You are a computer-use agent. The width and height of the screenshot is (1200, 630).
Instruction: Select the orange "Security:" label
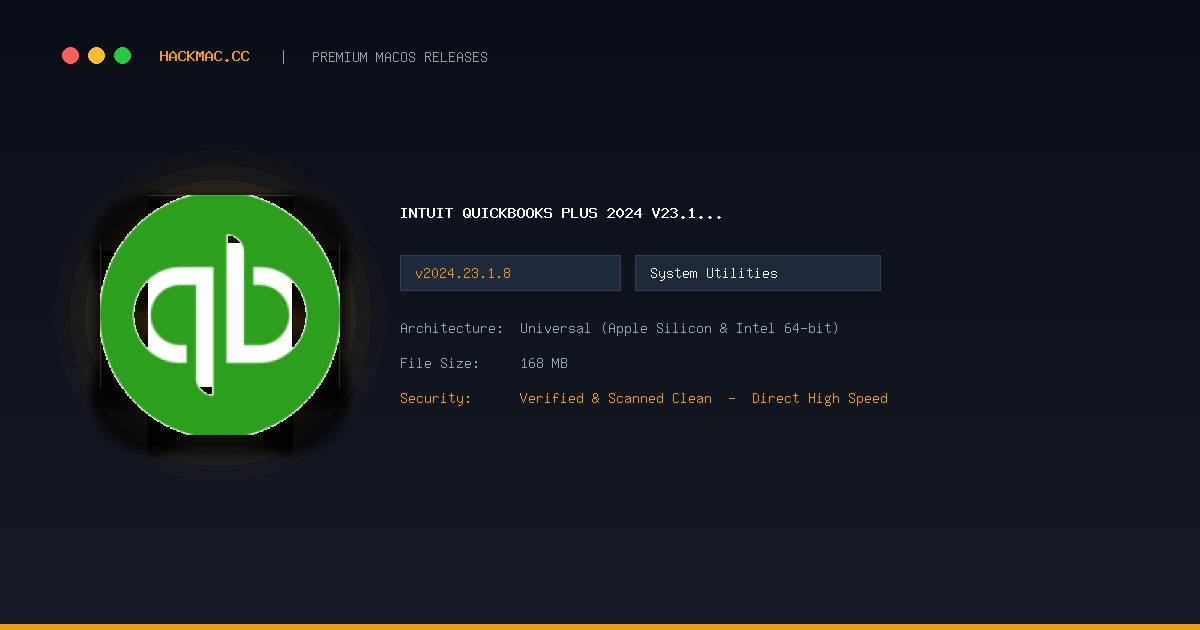tap(436, 398)
